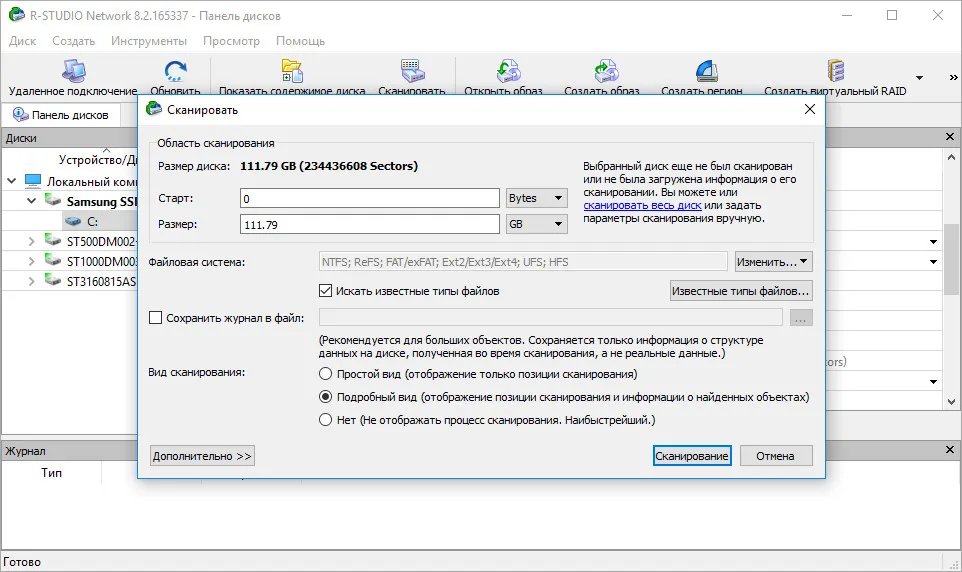Screen dimensions: 962x572
Task: Switch to the Панель дисков tab
Action: [x=61, y=115]
